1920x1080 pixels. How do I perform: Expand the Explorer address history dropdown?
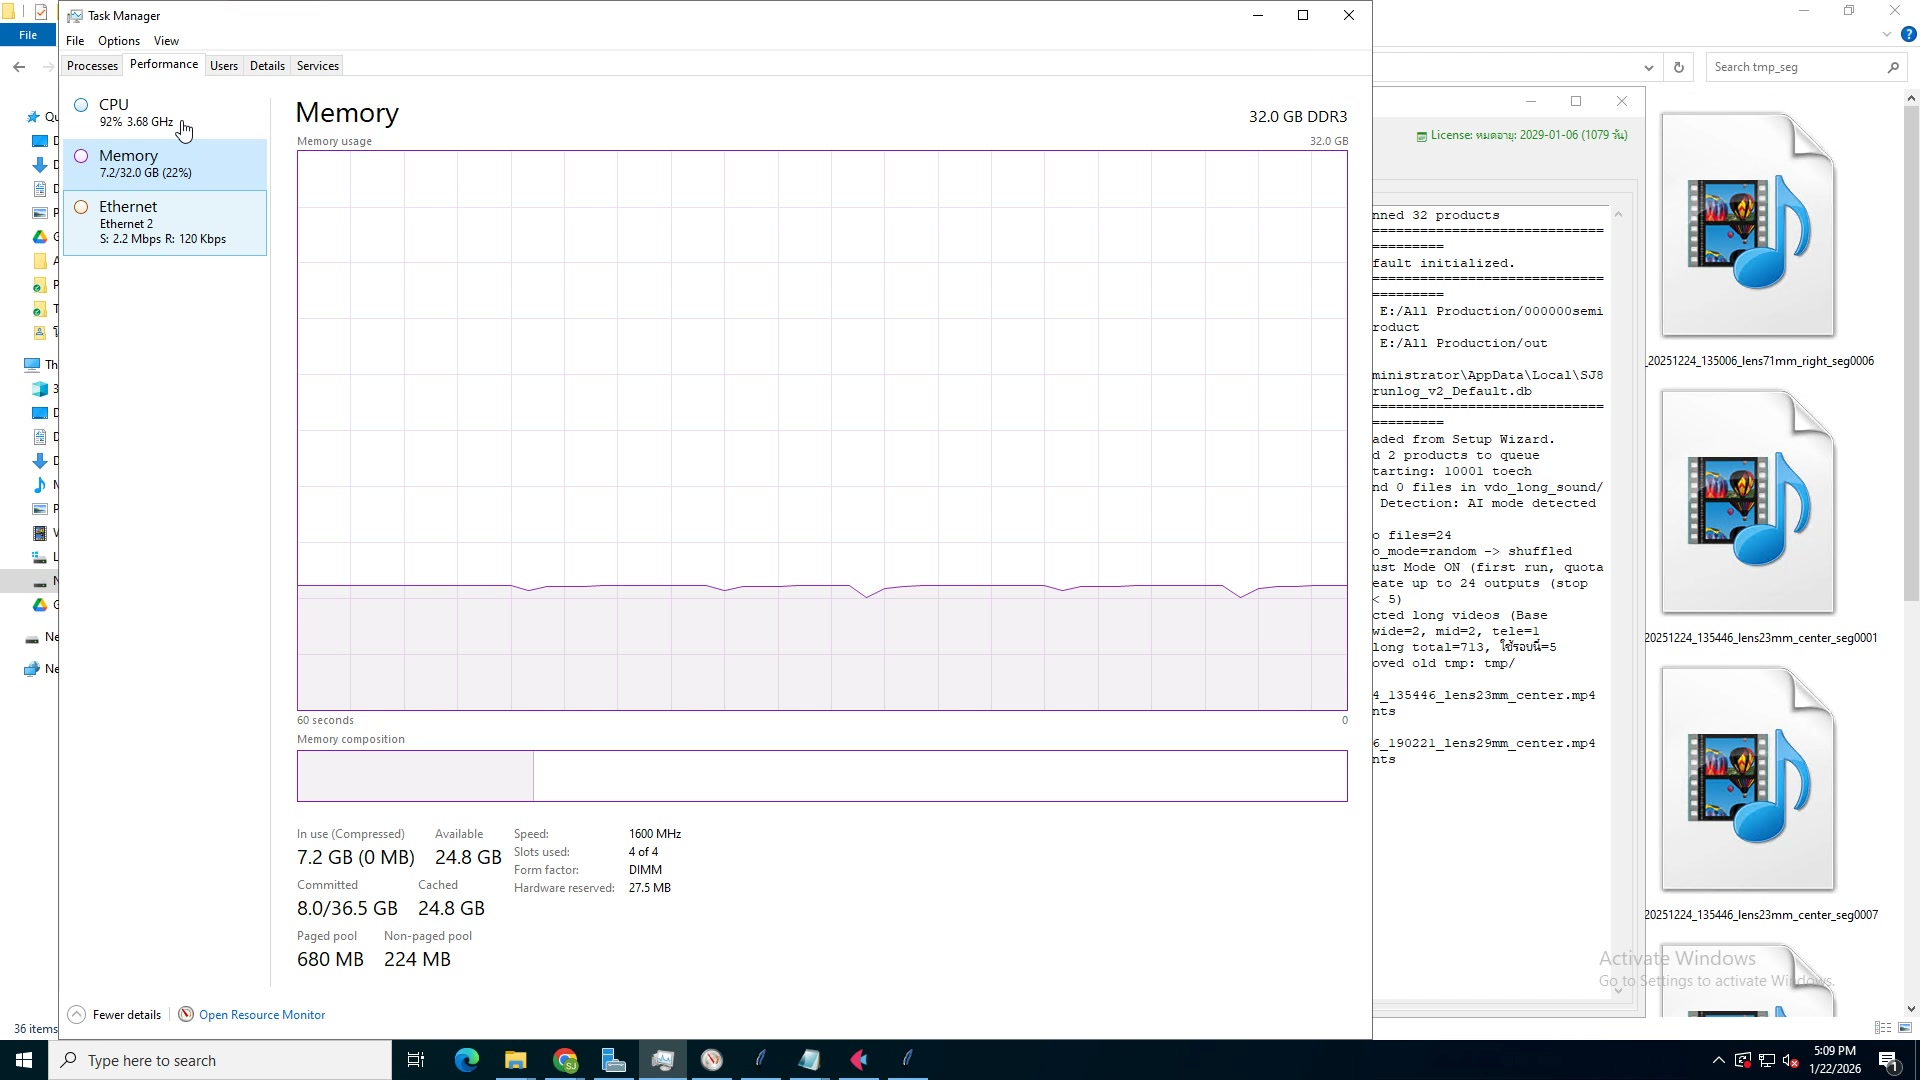pos(1648,68)
